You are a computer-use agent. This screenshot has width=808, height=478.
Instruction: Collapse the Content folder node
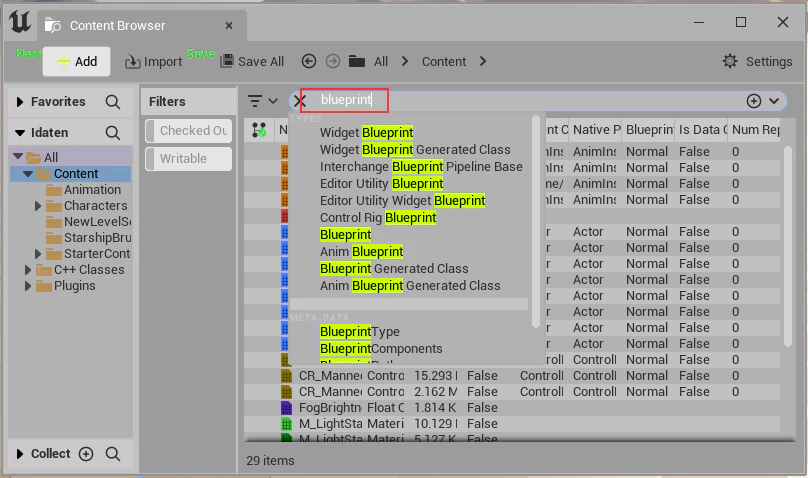point(28,174)
